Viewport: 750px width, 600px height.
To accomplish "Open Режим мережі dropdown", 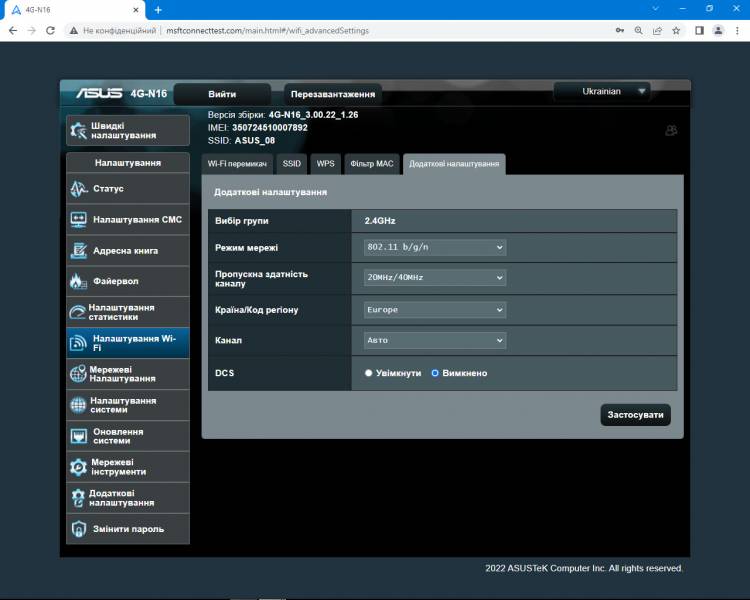I will coord(435,247).
